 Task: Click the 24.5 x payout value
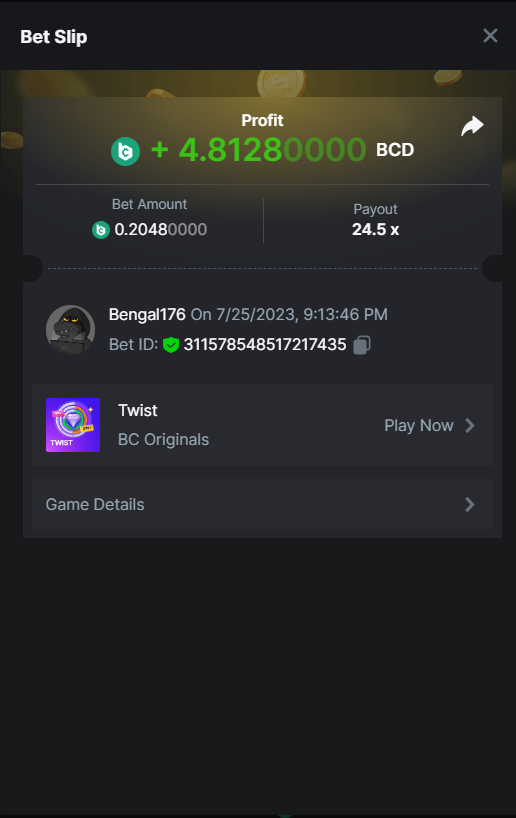[x=376, y=230]
